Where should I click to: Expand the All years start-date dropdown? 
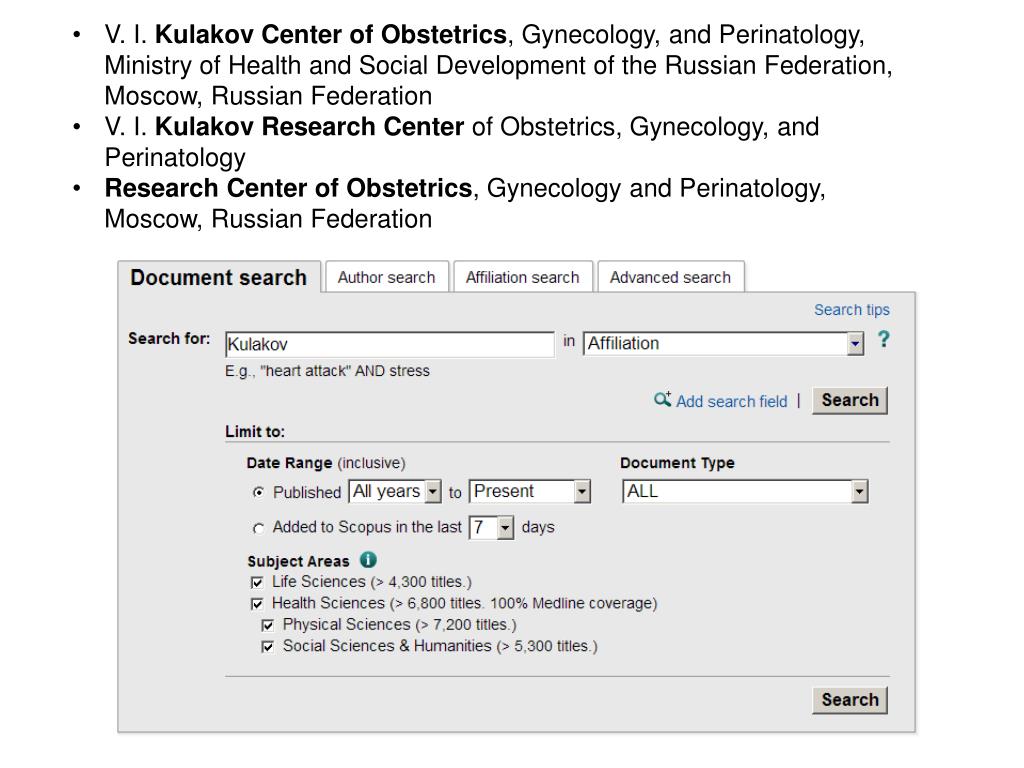(395, 491)
